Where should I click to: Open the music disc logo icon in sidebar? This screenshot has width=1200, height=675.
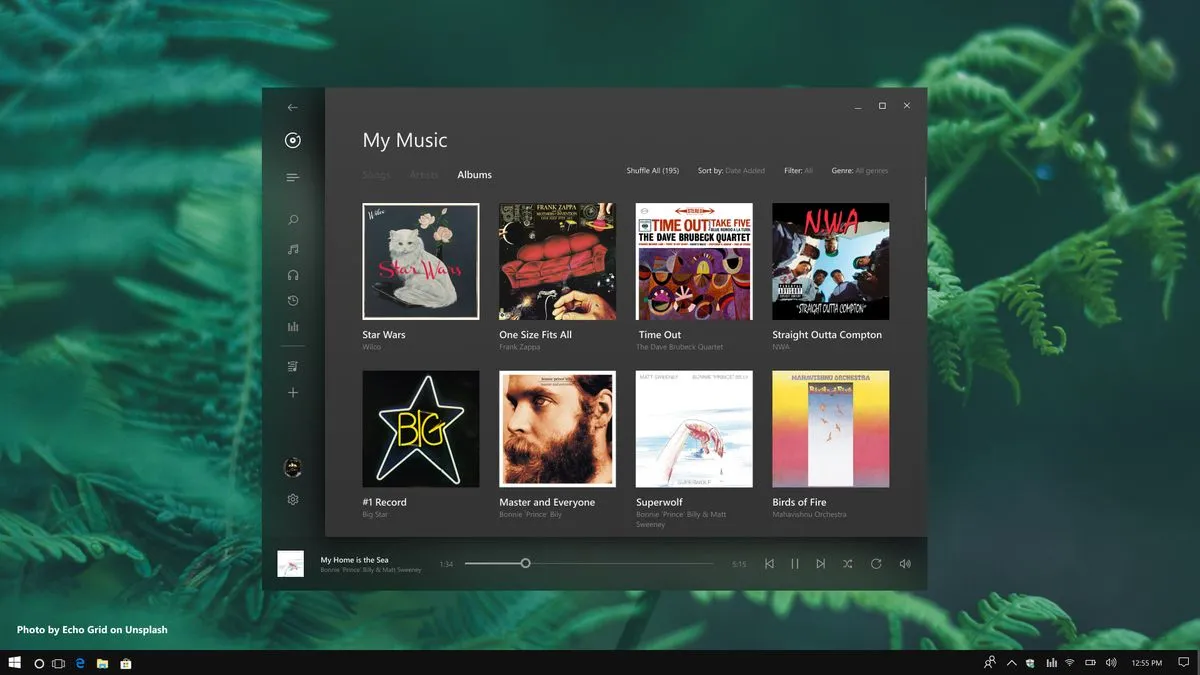293,141
